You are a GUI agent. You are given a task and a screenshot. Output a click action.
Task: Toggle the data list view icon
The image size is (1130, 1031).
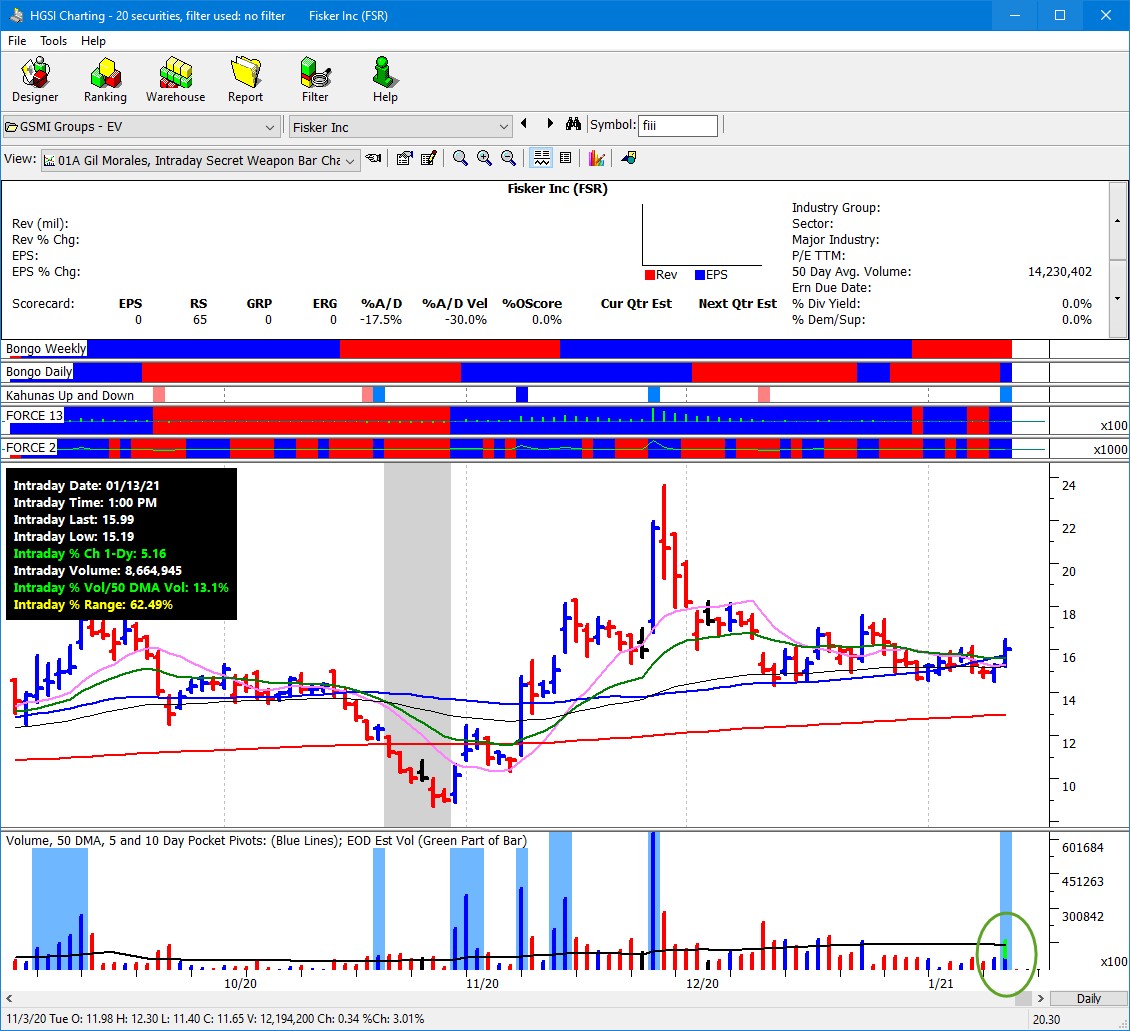click(566, 159)
